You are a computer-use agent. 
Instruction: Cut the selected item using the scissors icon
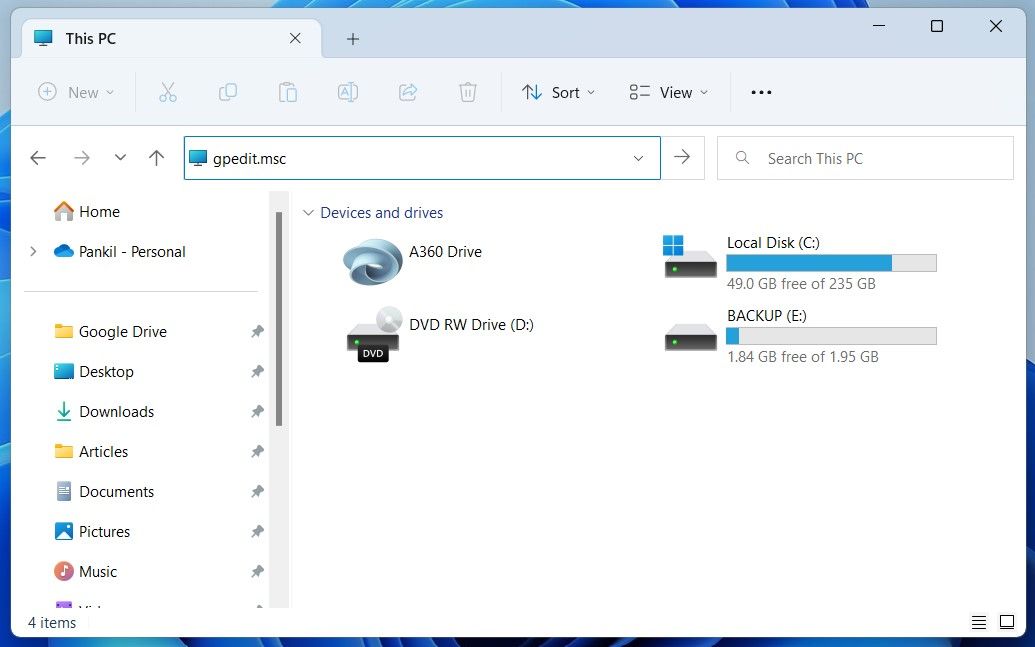coord(167,92)
